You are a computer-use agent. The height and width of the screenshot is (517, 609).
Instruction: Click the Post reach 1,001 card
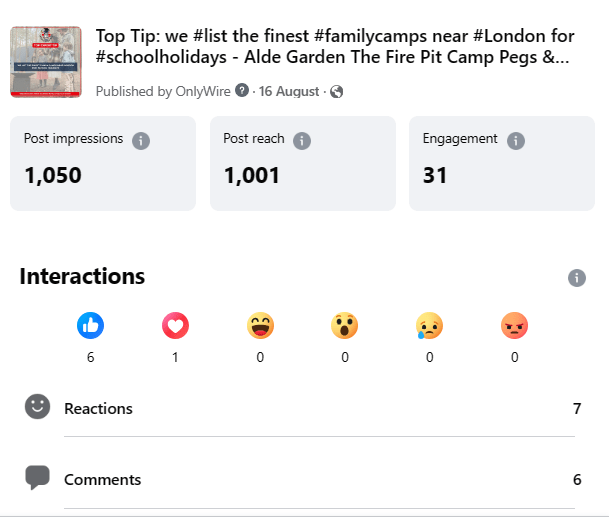tap(303, 164)
